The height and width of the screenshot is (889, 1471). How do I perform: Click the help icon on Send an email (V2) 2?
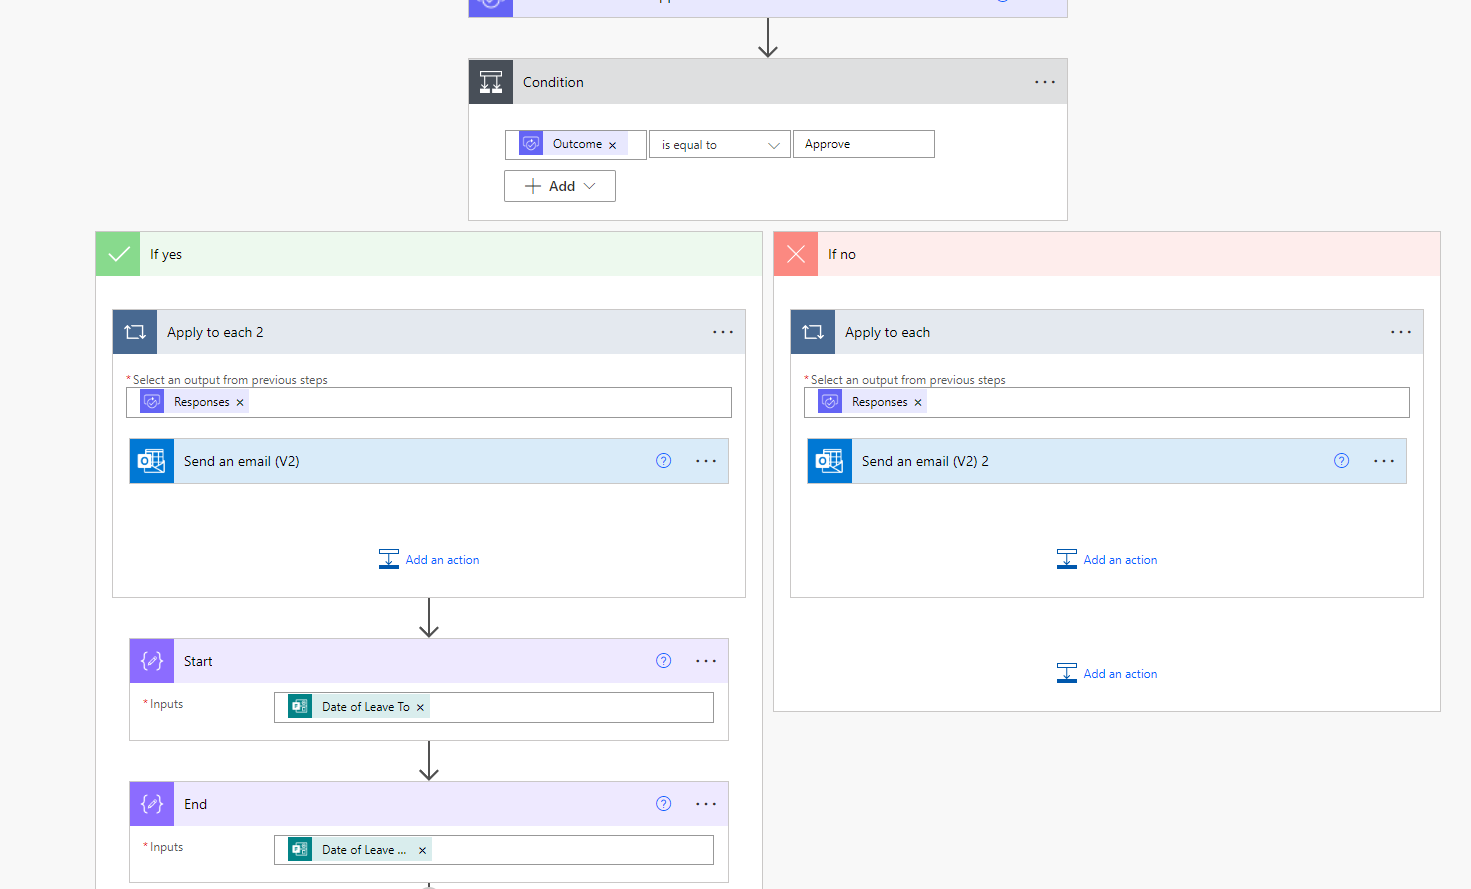coord(1341,460)
